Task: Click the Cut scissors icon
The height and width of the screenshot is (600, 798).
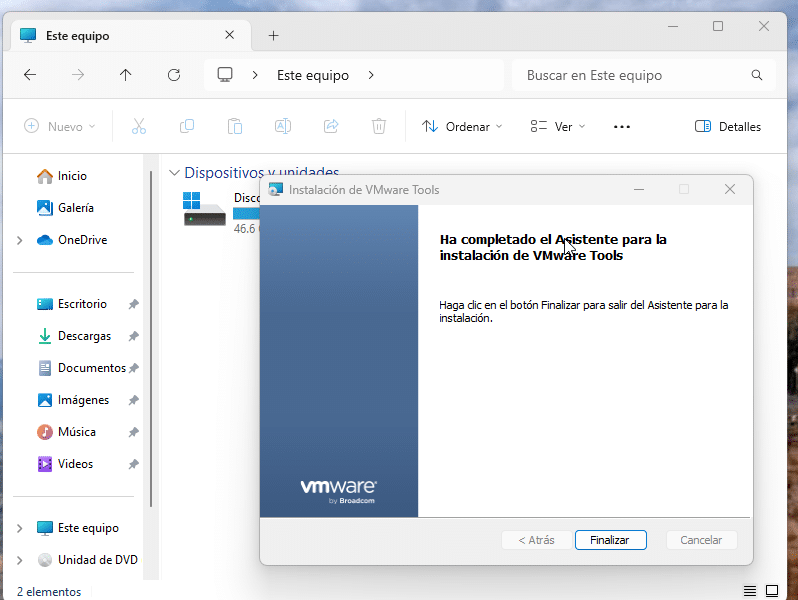Action: tap(139, 126)
